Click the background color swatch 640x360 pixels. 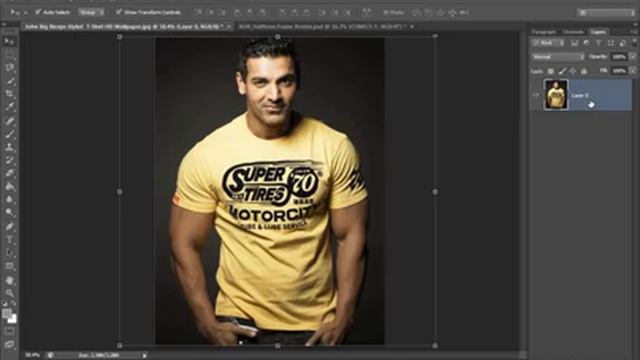13,319
